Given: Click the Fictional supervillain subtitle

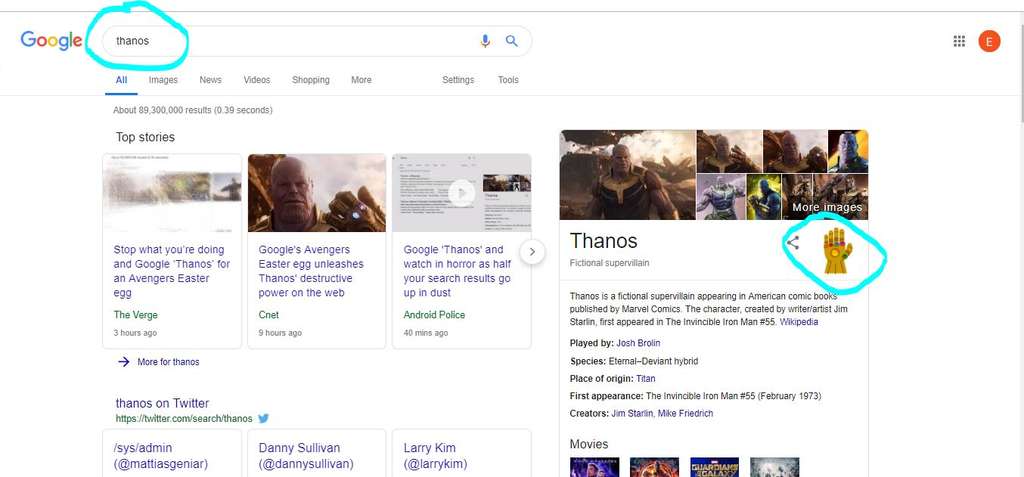Looking at the screenshot, I should click(x=609, y=263).
